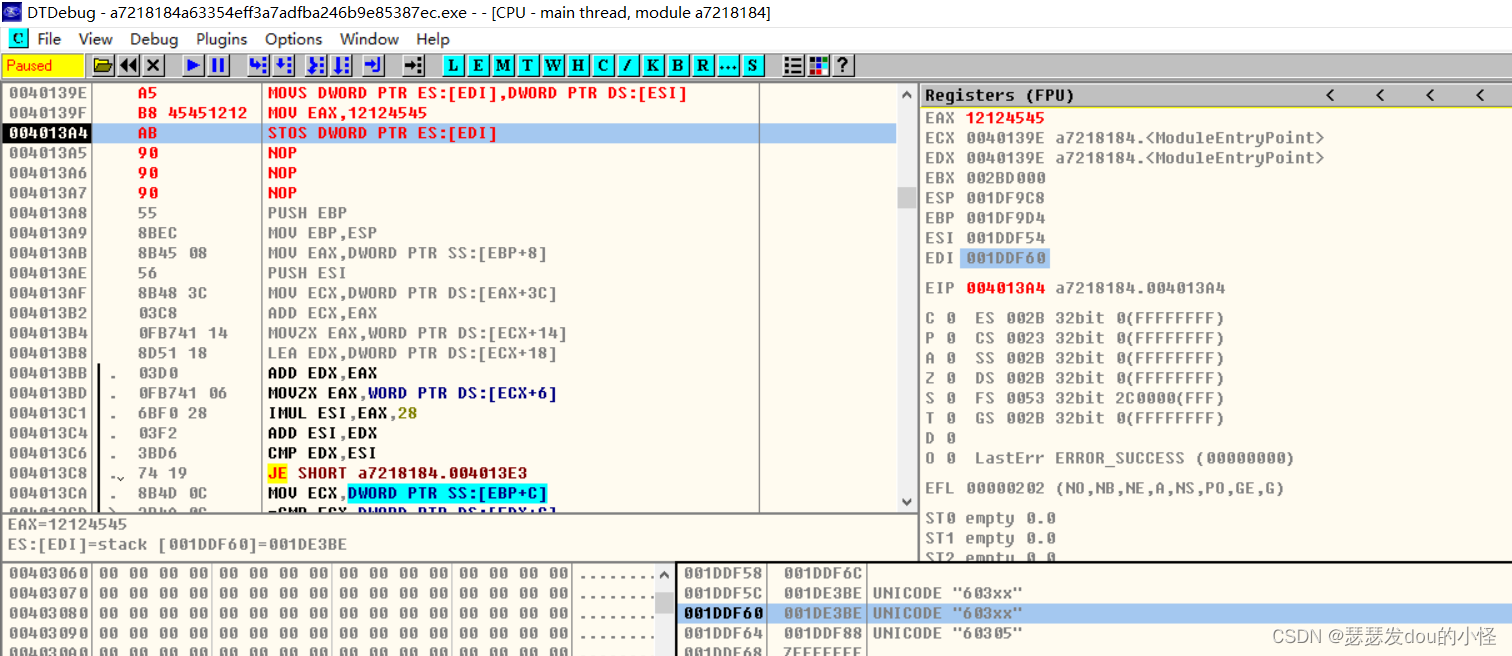Show Call stack using K button
Viewport: 1512px width, 656px height.
tap(653, 66)
